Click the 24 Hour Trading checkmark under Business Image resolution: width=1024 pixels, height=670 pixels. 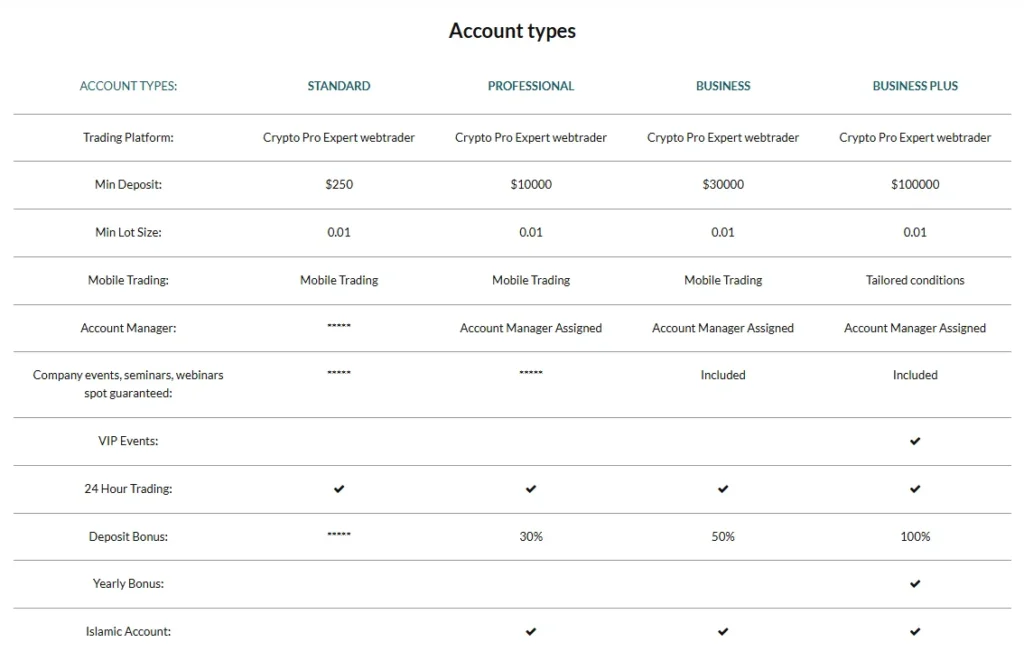click(723, 489)
